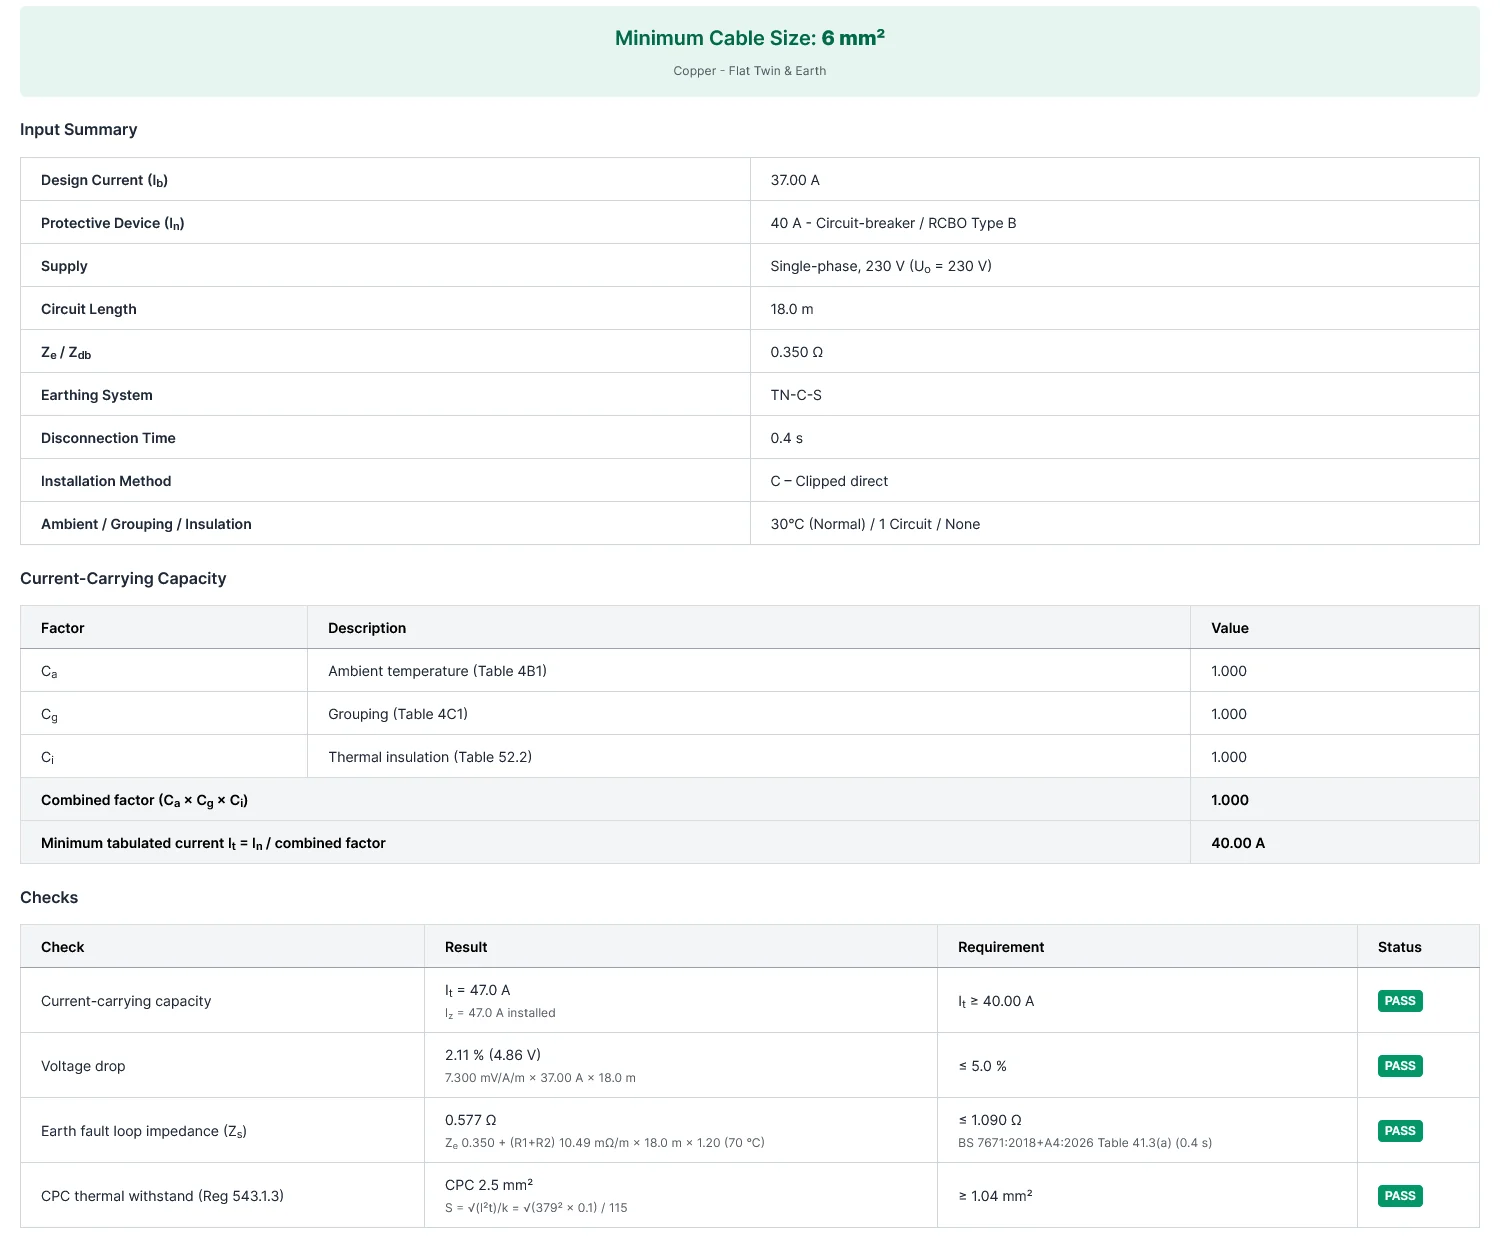Click the Ambient temperature (Table 4B1) description
The width and height of the screenshot is (1500, 1240).
(x=438, y=671)
